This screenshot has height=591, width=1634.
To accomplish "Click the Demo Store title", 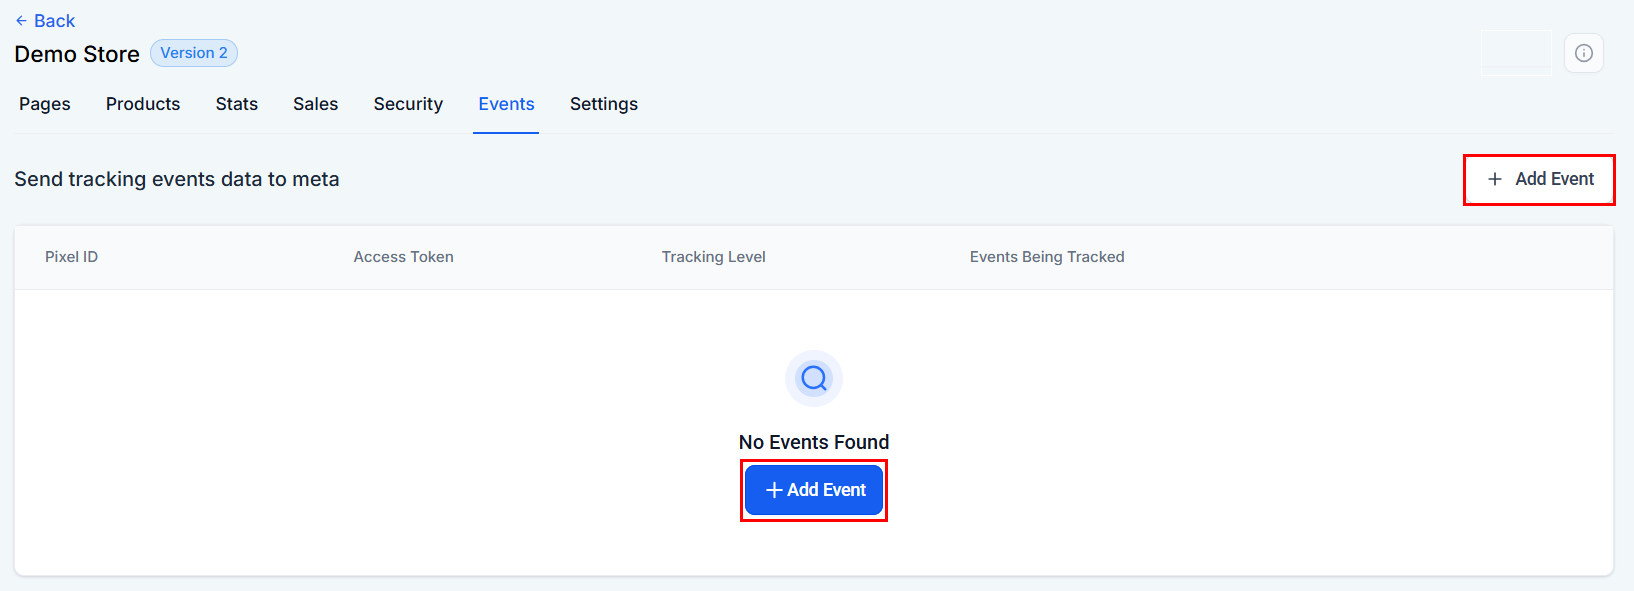I will 77,54.
